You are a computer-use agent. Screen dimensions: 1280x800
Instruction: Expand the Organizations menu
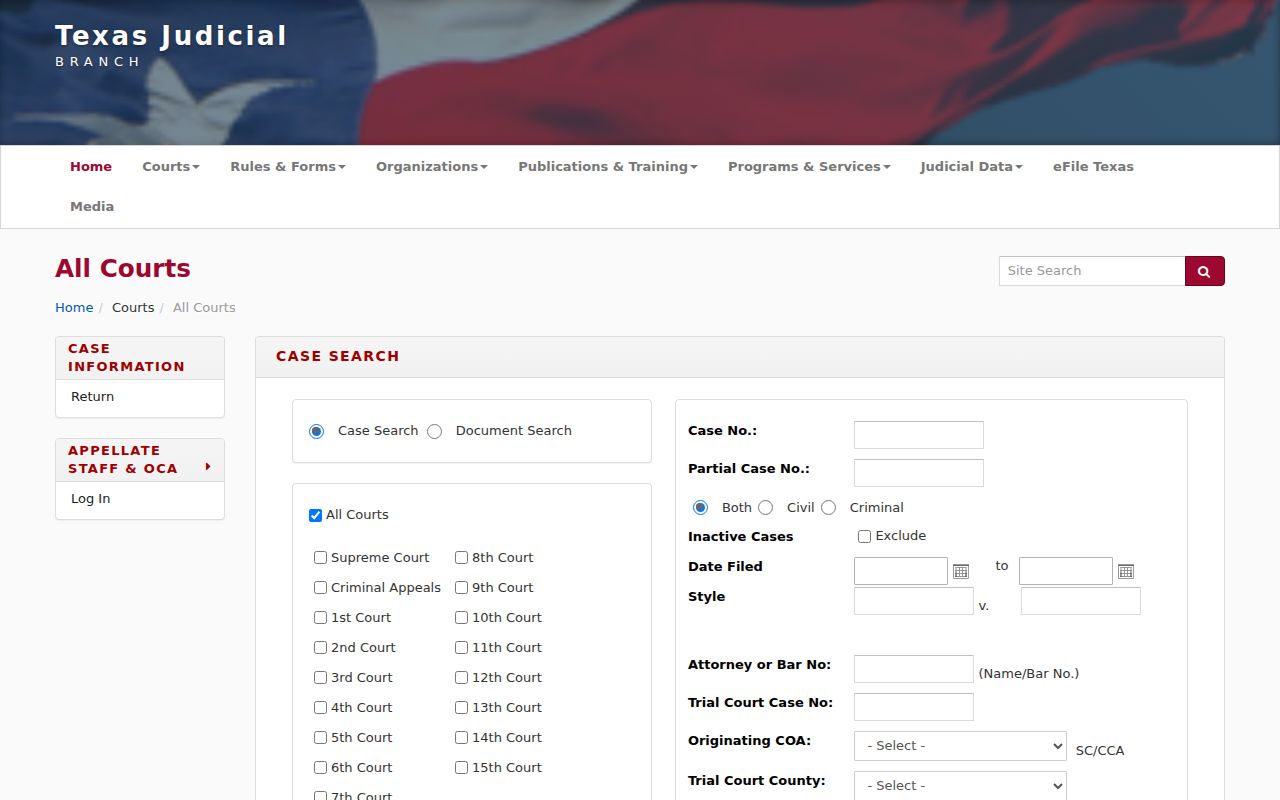click(x=432, y=167)
